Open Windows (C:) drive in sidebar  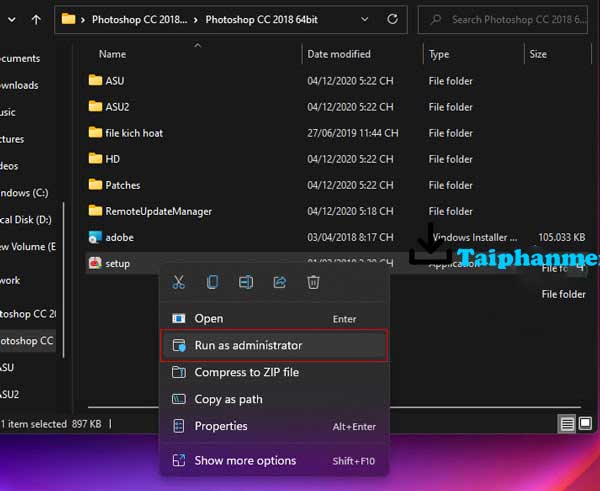pyautogui.click(x=24, y=192)
